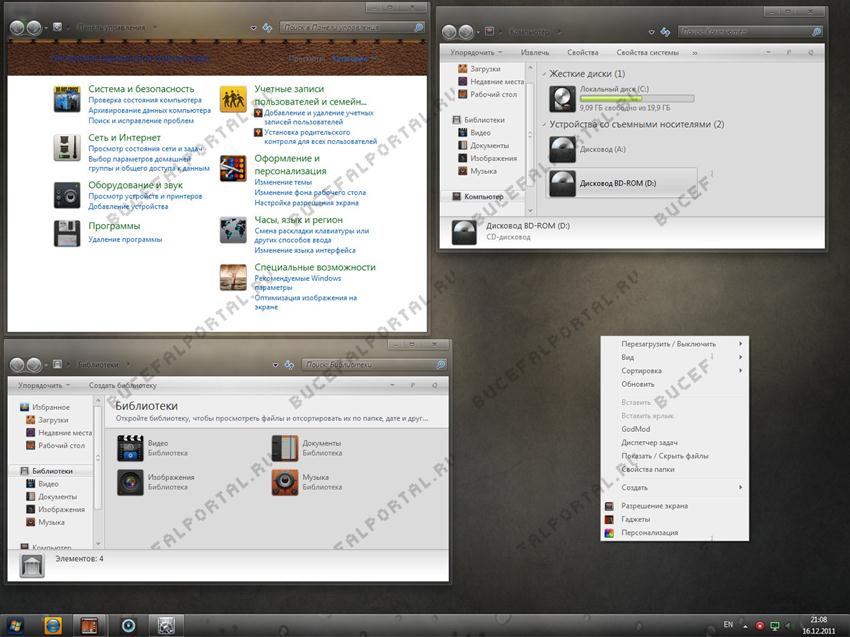Open the Музыка library speaker icon
Screen dimensions: 850x637
point(285,483)
